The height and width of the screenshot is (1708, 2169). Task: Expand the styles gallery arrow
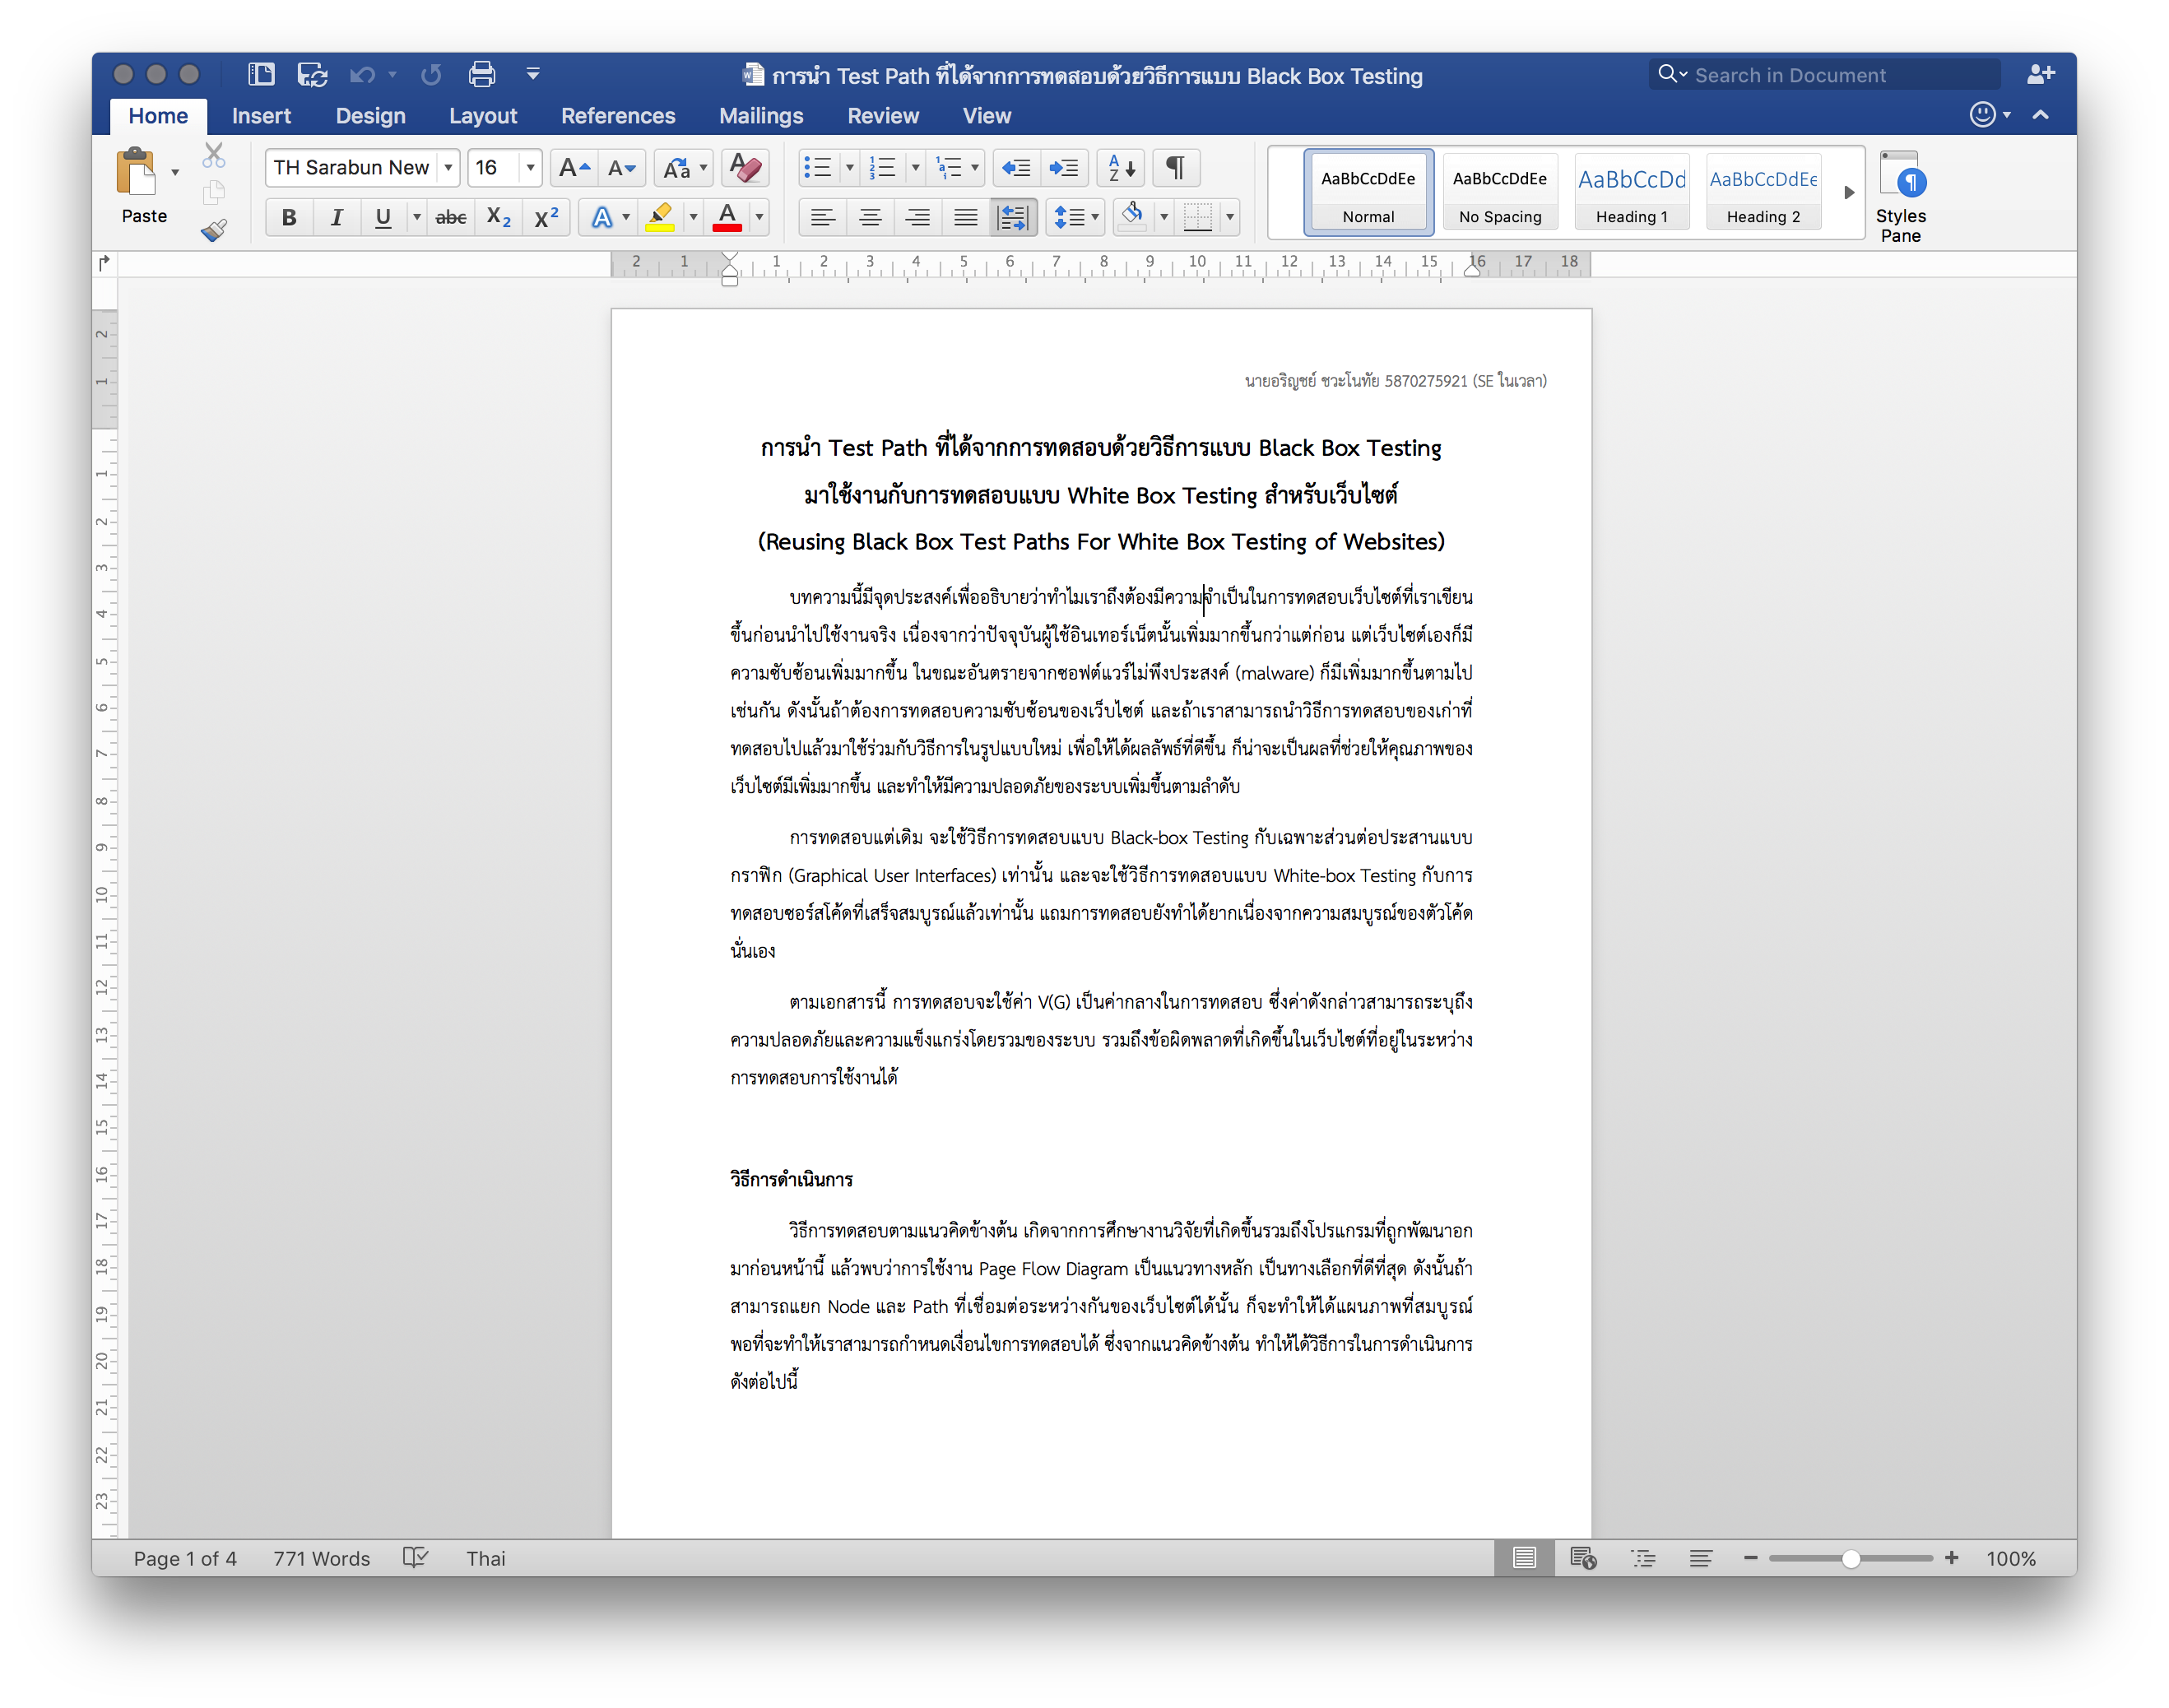click(x=1849, y=192)
